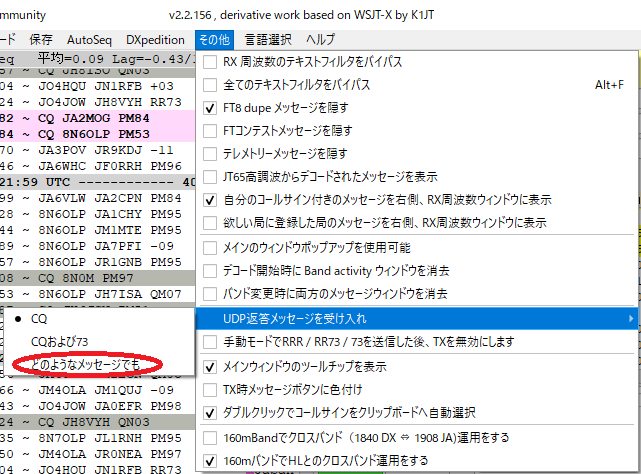
Task: Open the 保存 menu
Action: 41,40
